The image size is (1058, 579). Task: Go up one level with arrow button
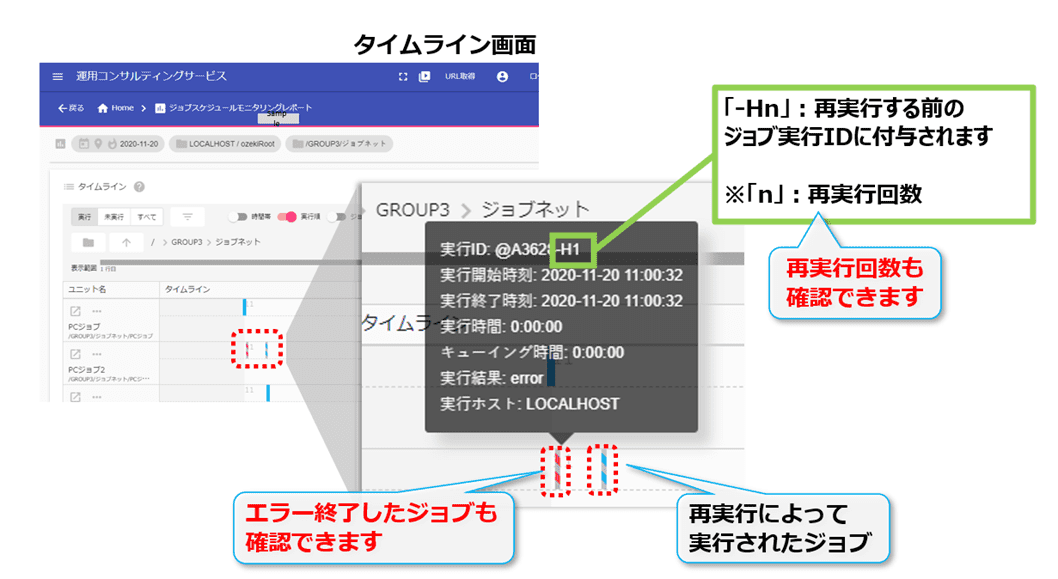126,242
